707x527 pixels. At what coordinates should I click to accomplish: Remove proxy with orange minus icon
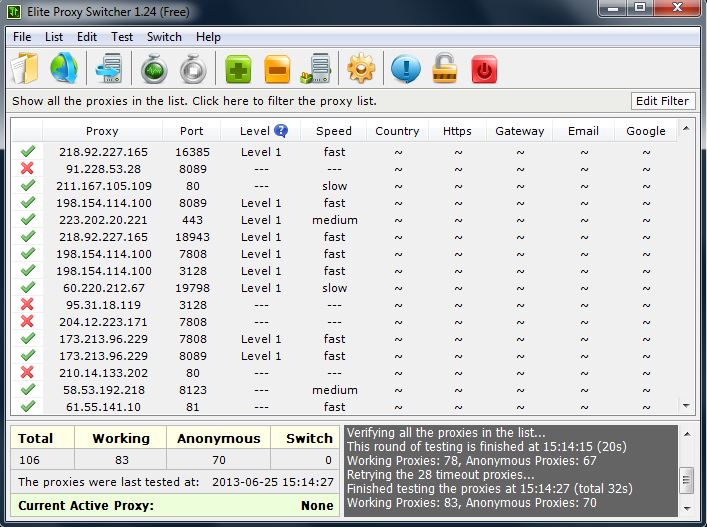click(277, 69)
